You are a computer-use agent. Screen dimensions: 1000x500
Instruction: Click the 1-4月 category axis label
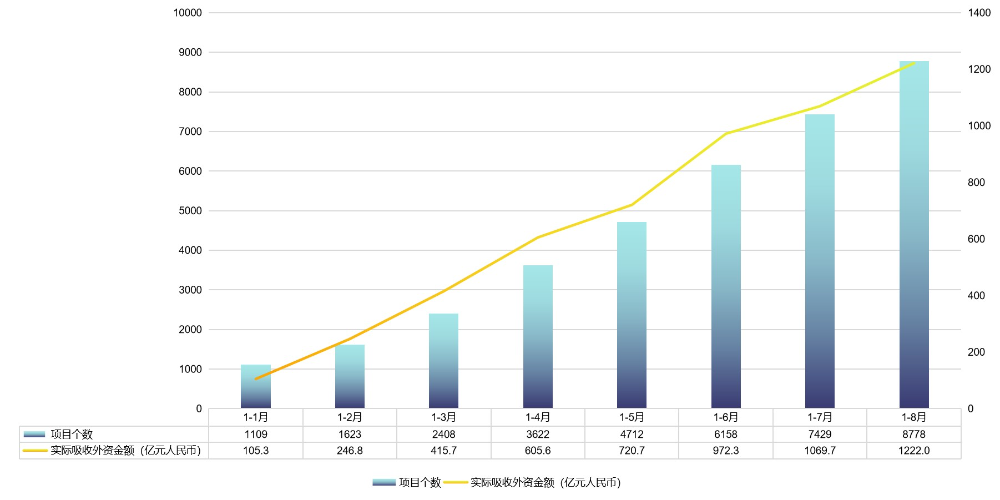[x=538, y=417]
